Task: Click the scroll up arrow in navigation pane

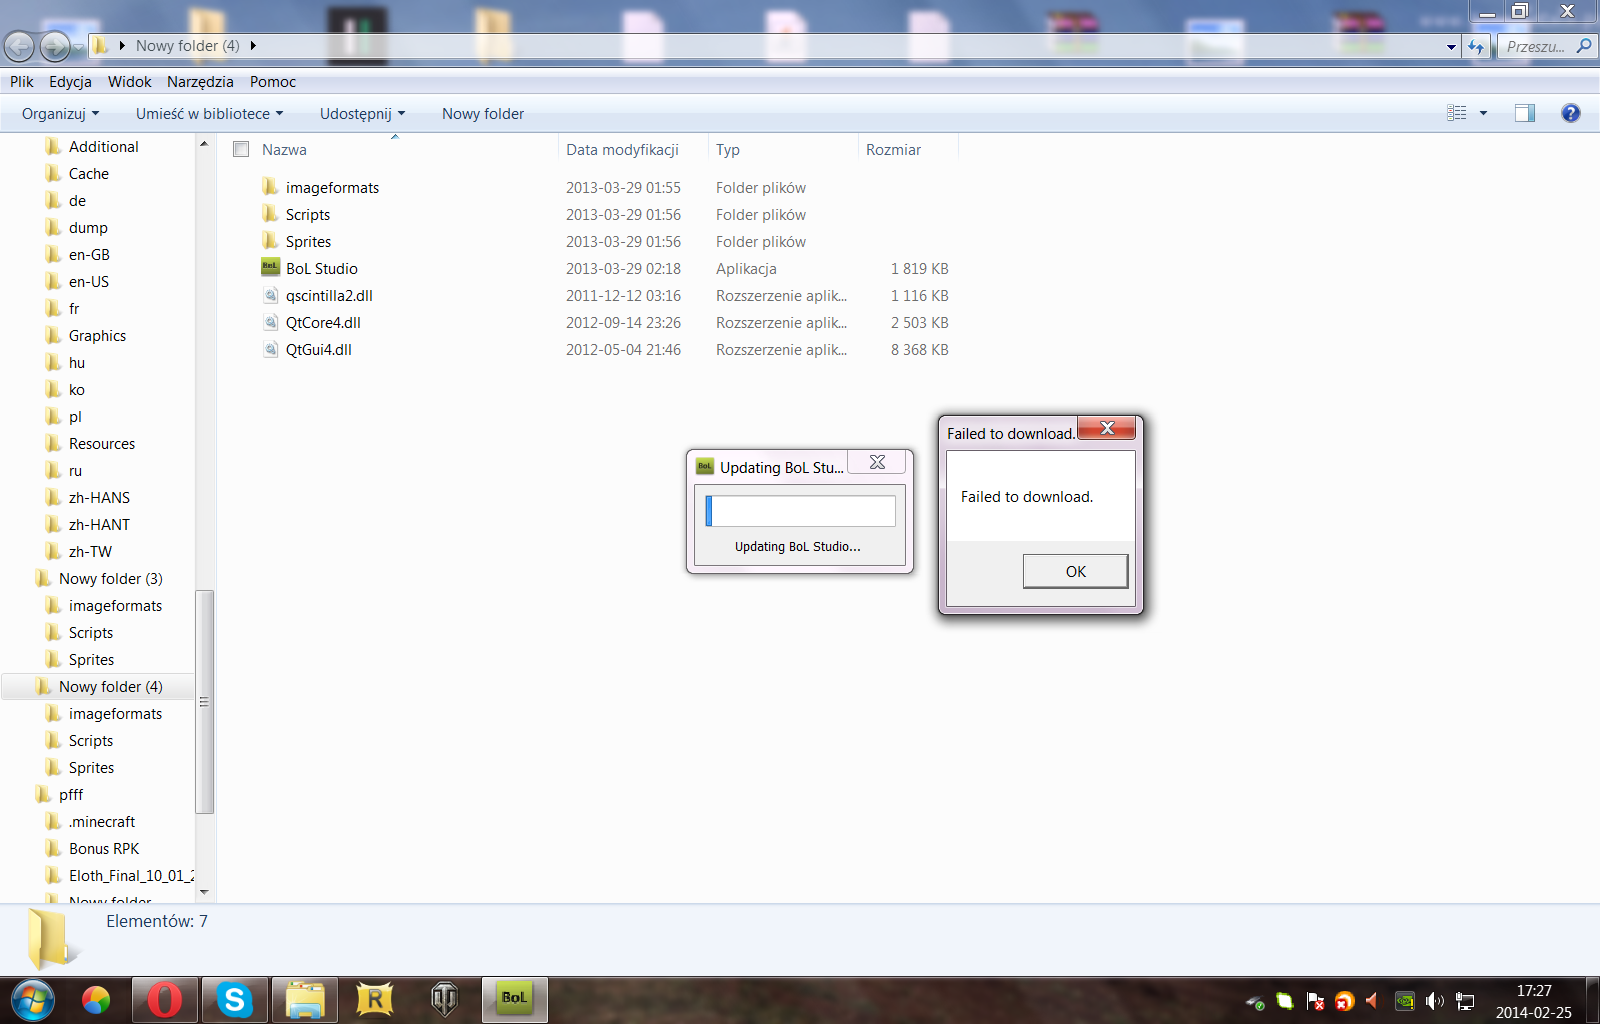Action: pyautogui.click(x=204, y=144)
